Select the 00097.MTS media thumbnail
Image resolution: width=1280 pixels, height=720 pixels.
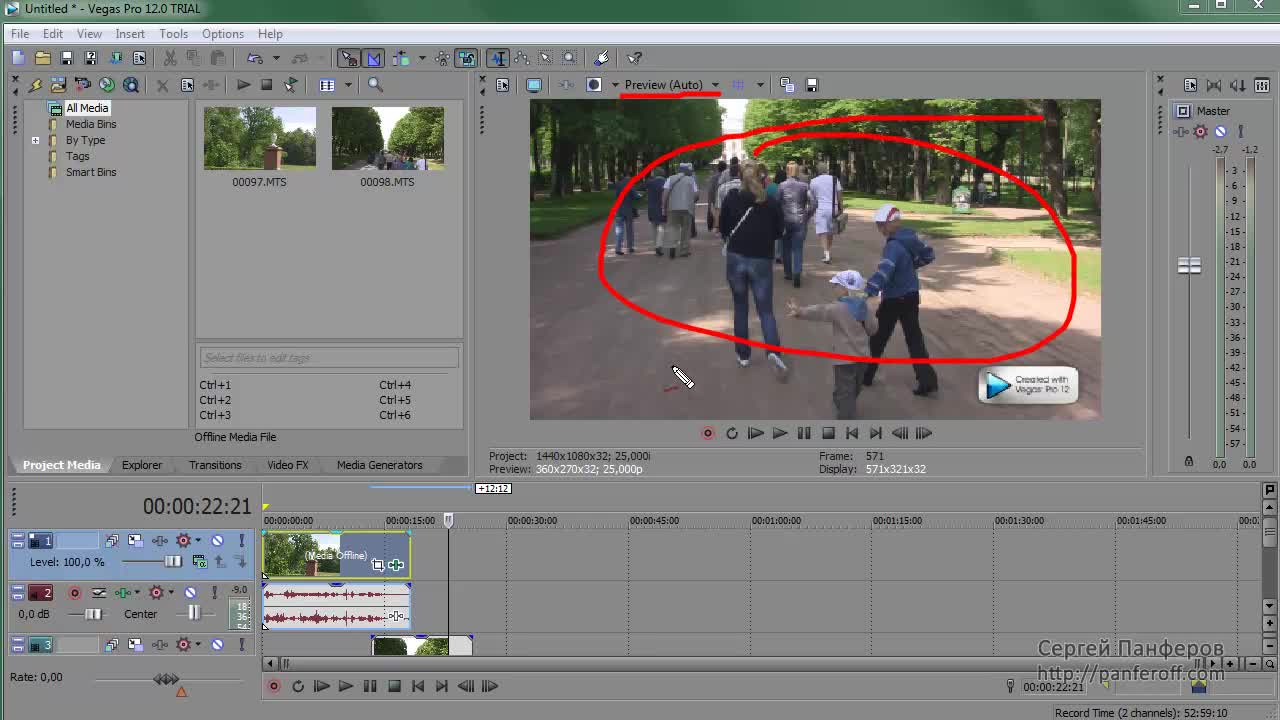tap(260, 138)
